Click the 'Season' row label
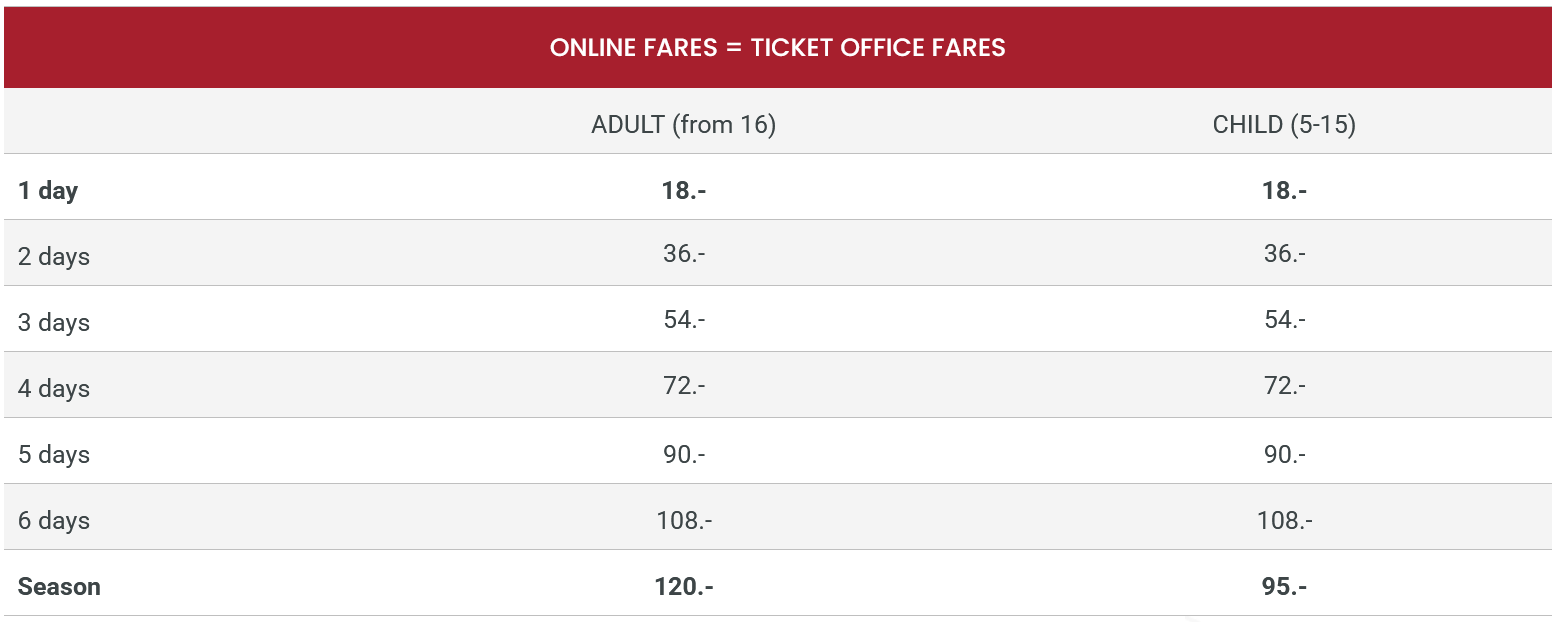Screen dimensions: 1559x622 pyautogui.click(x=59, y=587)
